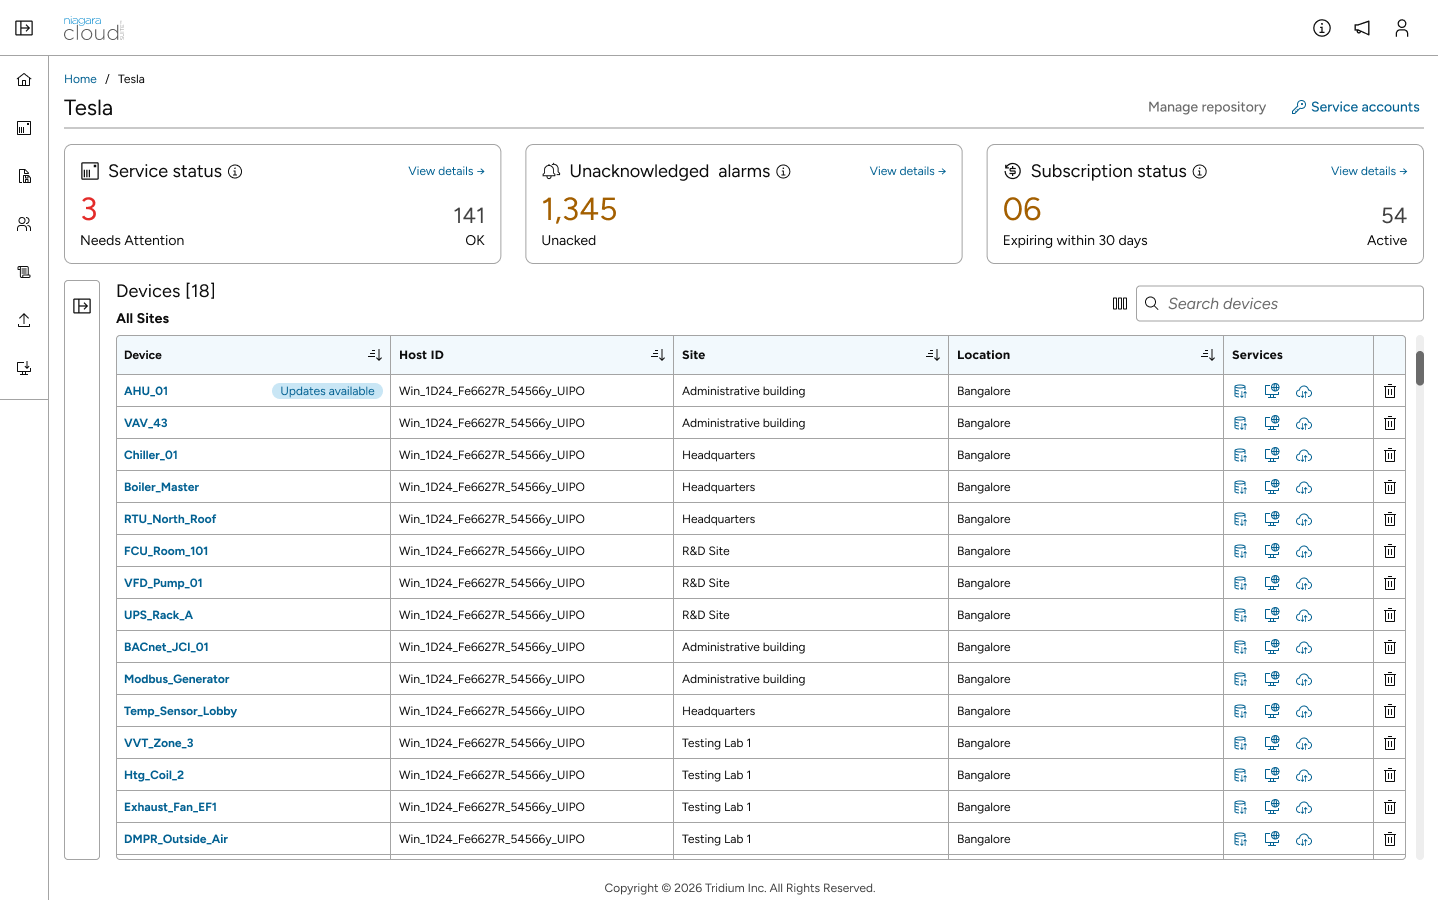Image resolution: width=1440 pixels, height=900 pixels.
Task: Click the first service icon for FCU_Room_101
Action: tap(1240, 551)
